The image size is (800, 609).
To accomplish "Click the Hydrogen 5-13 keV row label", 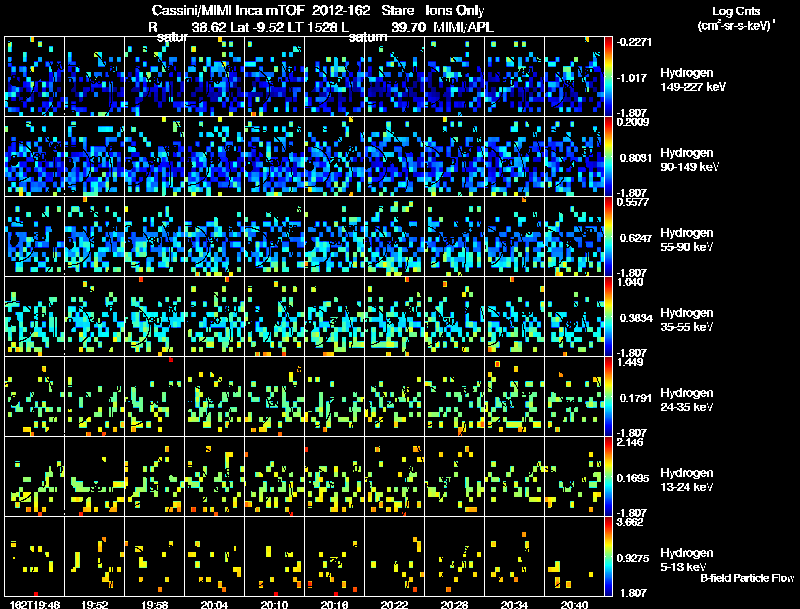I will (687, 560).
